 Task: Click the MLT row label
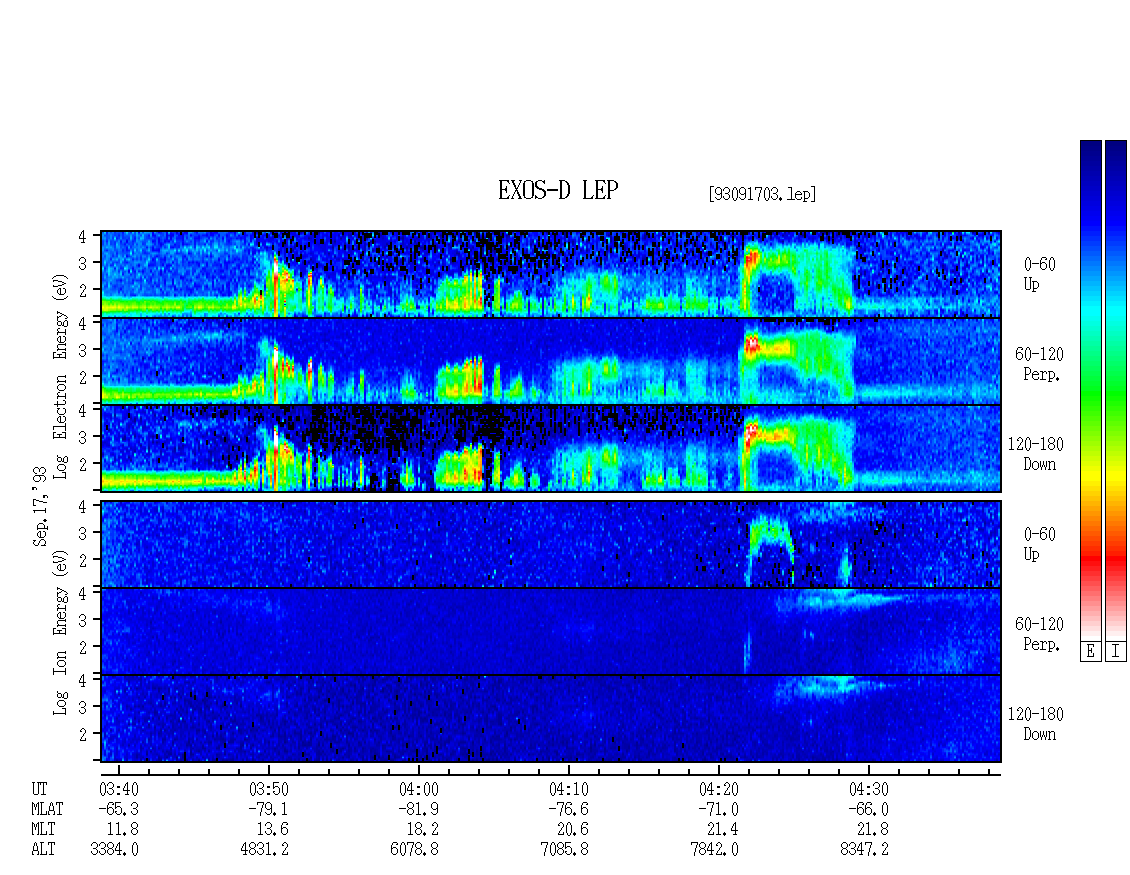point(43,830)
